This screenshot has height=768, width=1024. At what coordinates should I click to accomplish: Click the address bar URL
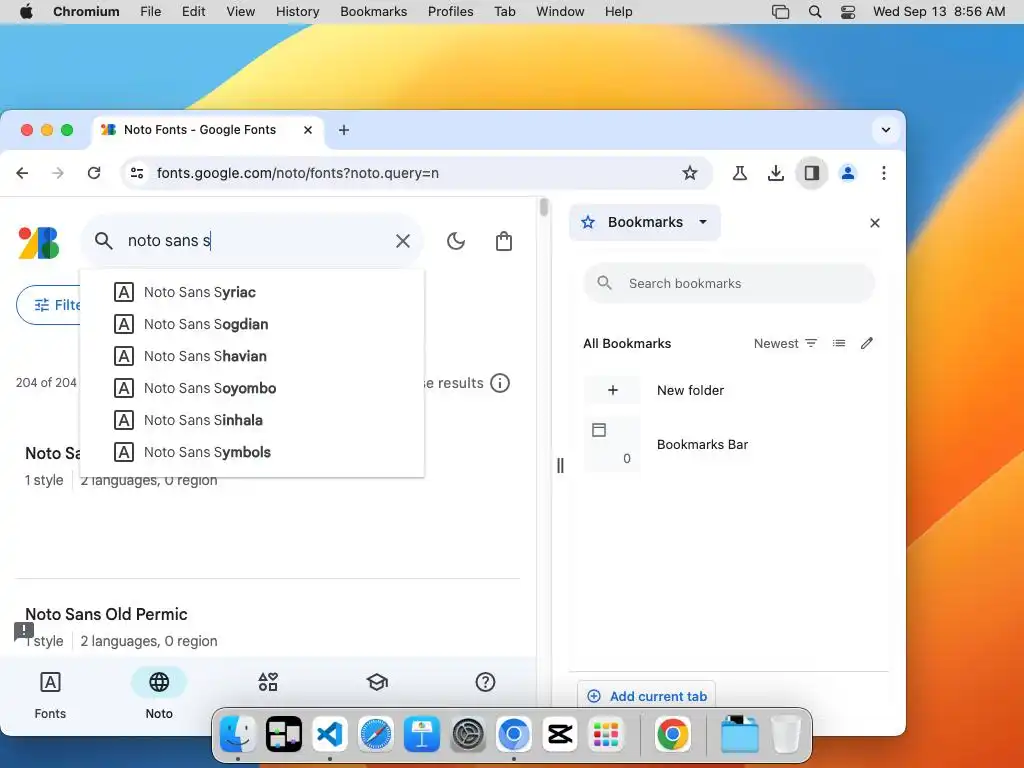pos(298,173)
